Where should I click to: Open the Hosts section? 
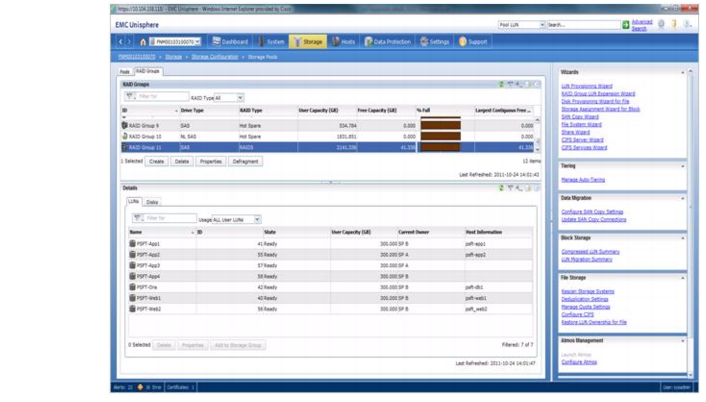pyautogui.click(x=344, y=42)
